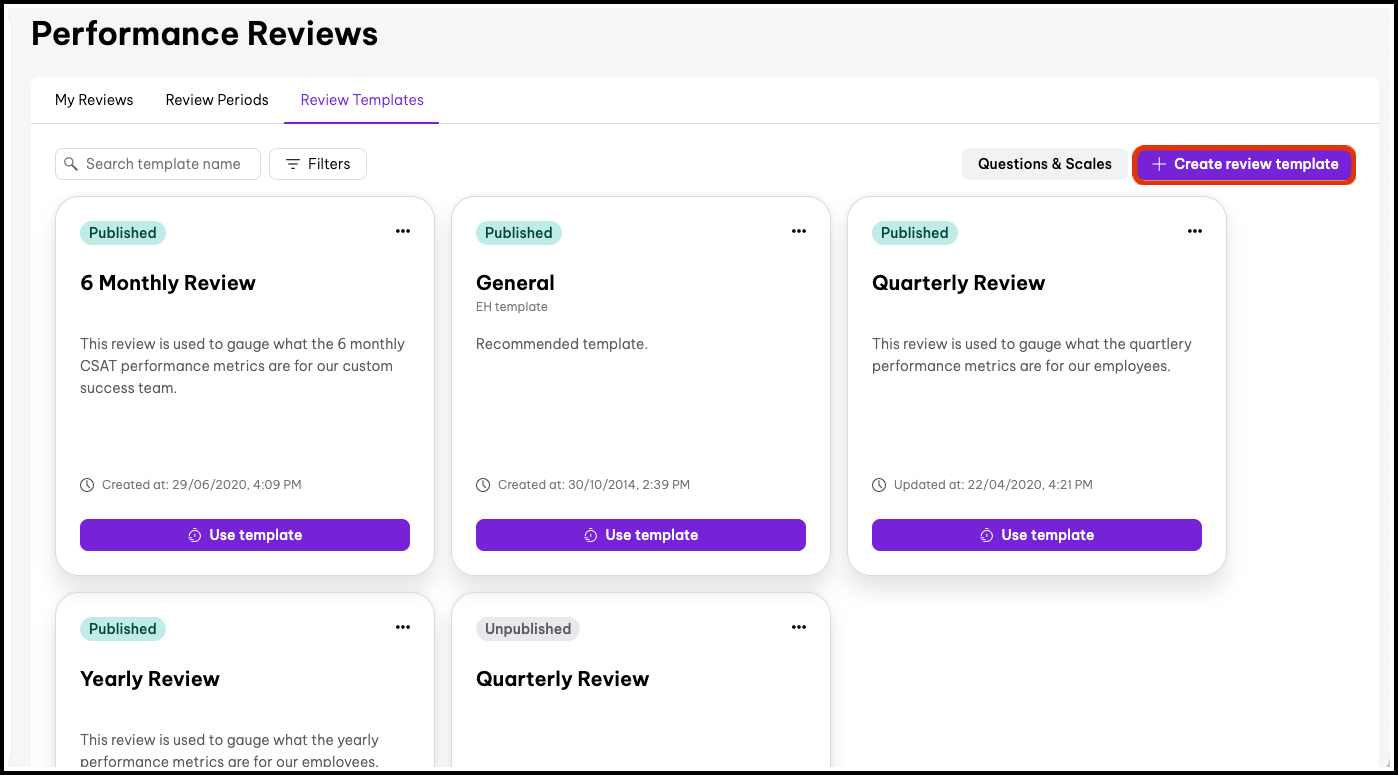The image size is (1398, 775).
Task: Click the 6 Monthly Review title
Action: coord(168,283)
